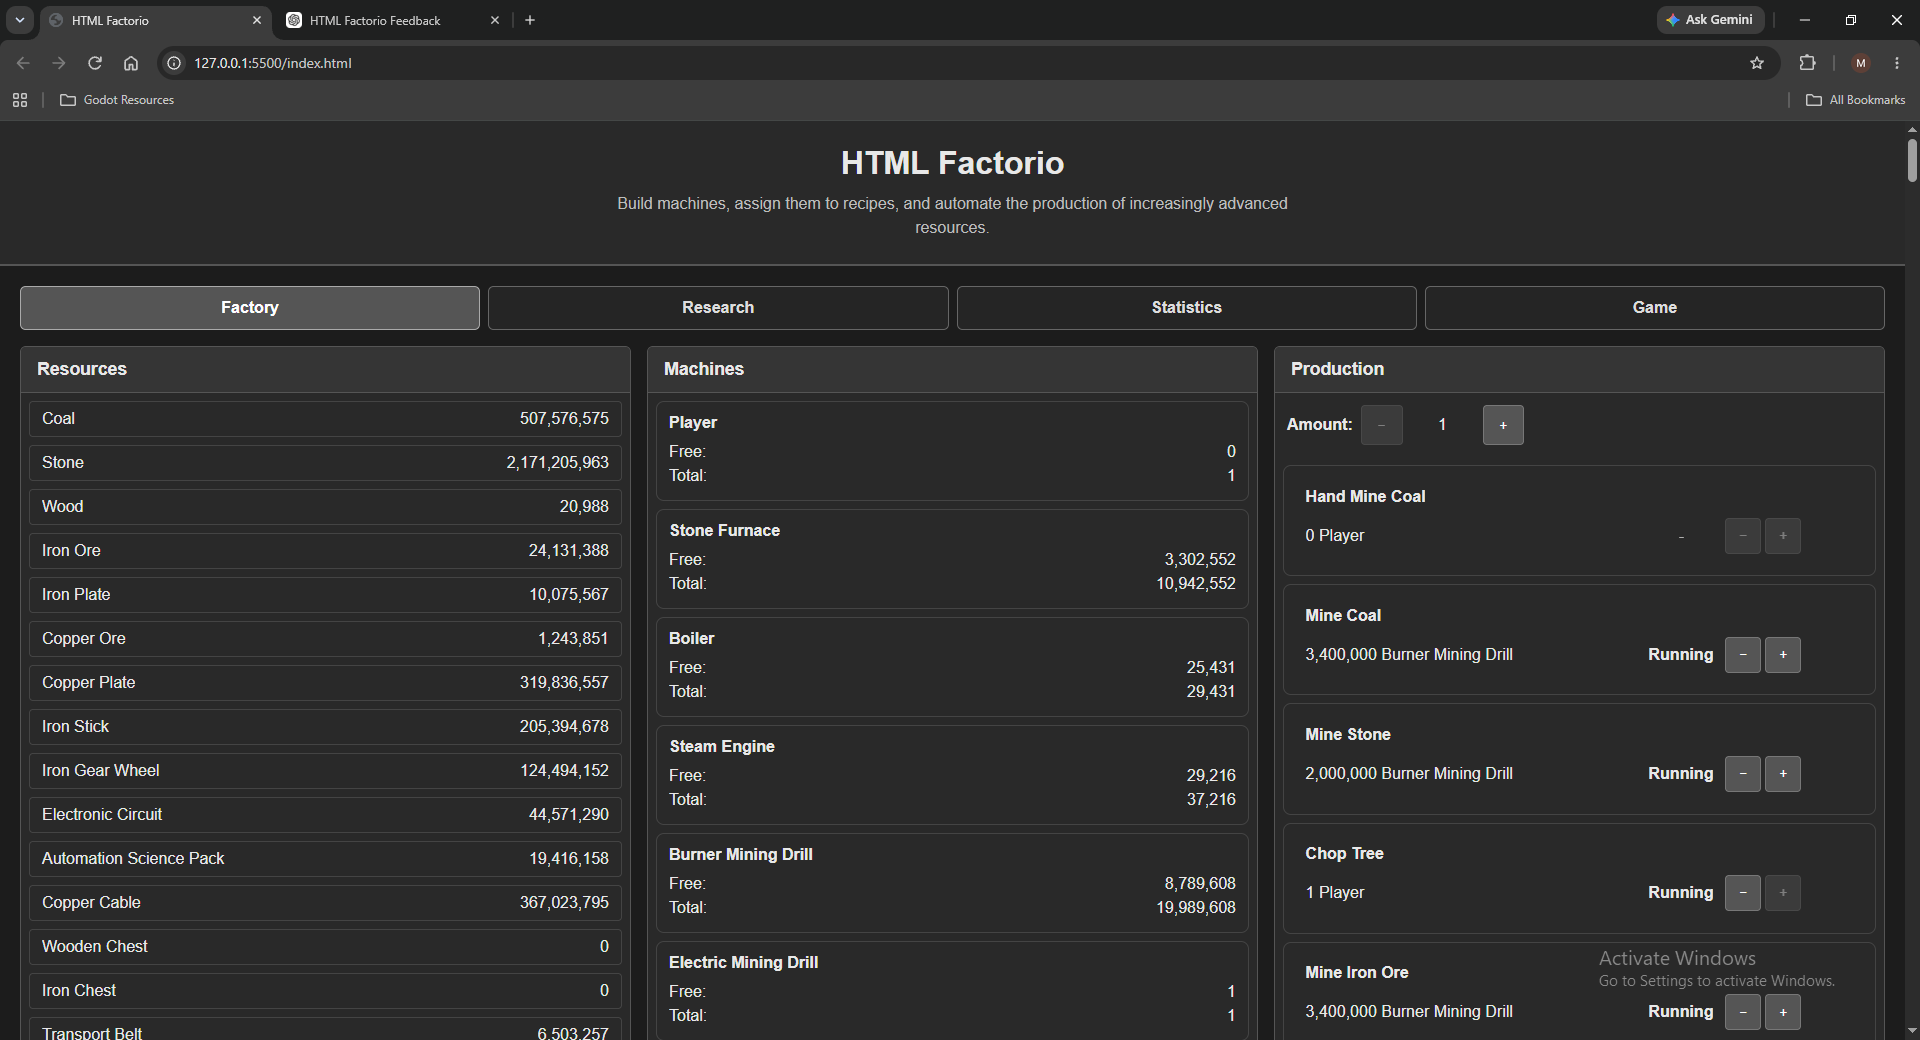Click the Ask Gemini button

click(x=1710, y=20)
